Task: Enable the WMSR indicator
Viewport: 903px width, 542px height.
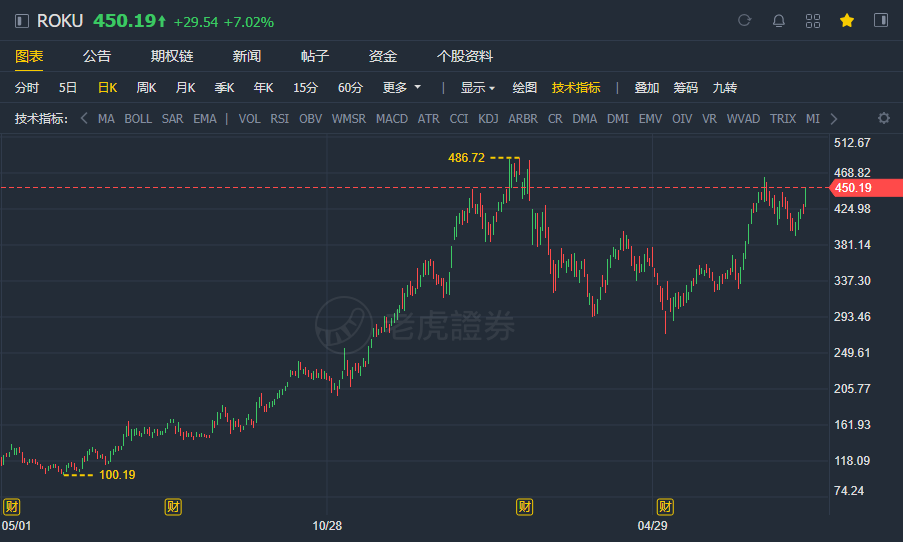Action: pyautogui.click(x=348, y=119)
